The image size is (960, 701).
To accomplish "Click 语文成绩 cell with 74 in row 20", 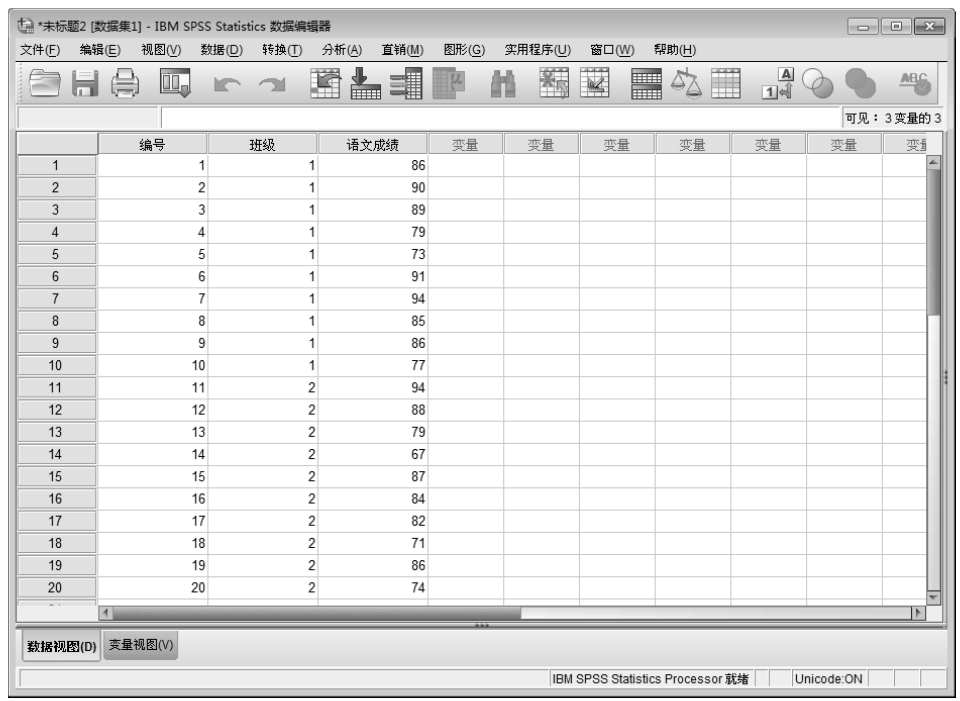I will click(x=373, y=588).
